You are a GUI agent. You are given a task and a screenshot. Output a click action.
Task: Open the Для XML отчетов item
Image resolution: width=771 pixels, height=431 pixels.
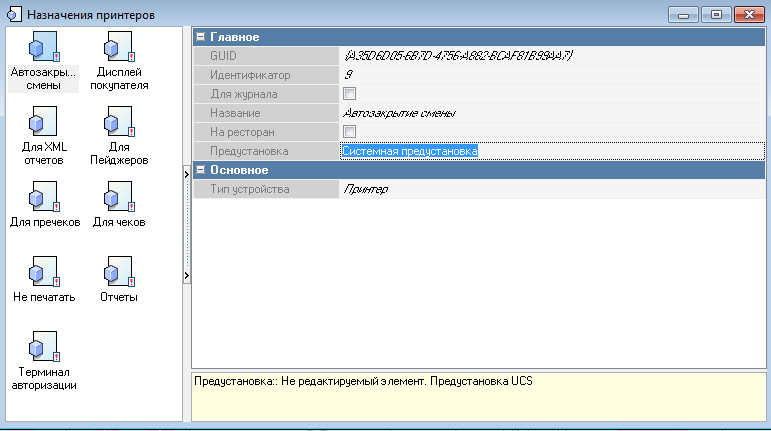44,124
